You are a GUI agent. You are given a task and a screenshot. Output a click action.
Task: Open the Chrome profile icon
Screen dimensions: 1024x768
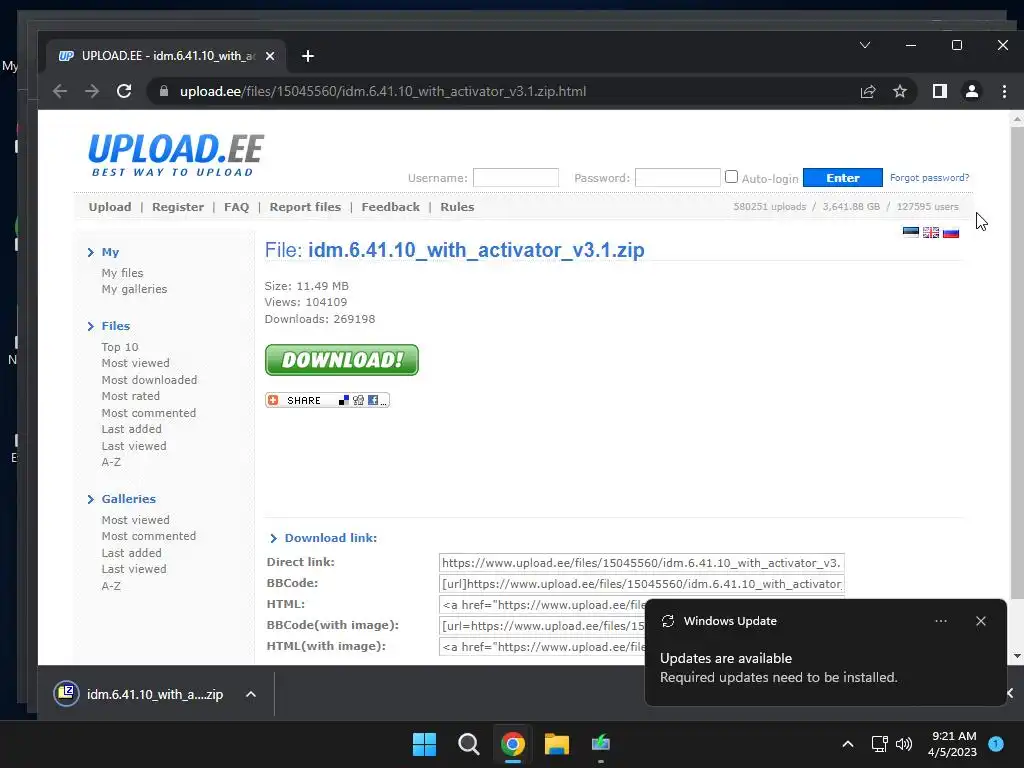pyautogui.click(x=972, y=91)
